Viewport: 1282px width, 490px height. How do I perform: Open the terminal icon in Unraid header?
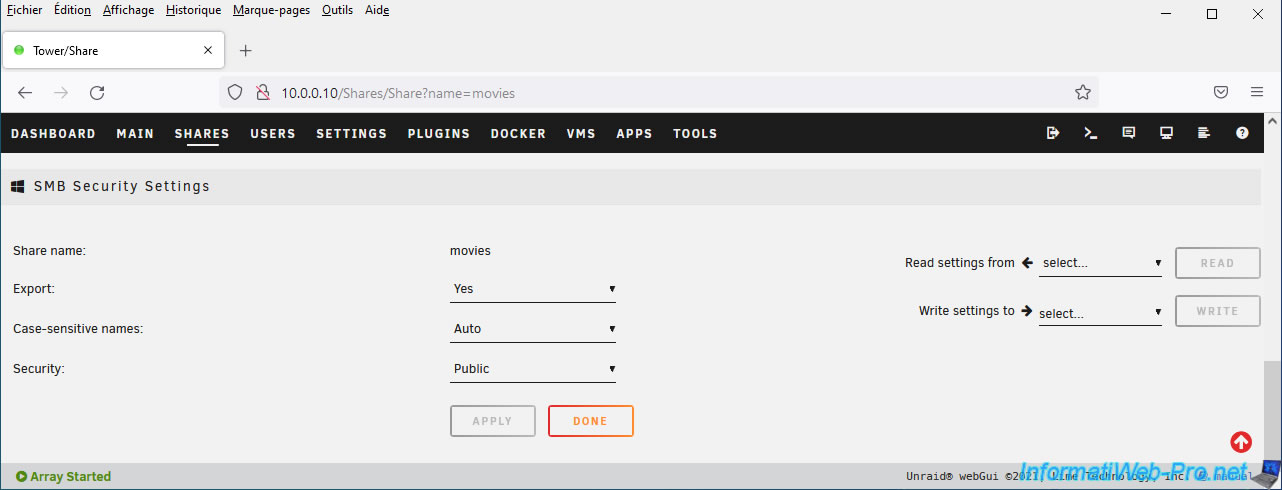(x=1091, y=133)
